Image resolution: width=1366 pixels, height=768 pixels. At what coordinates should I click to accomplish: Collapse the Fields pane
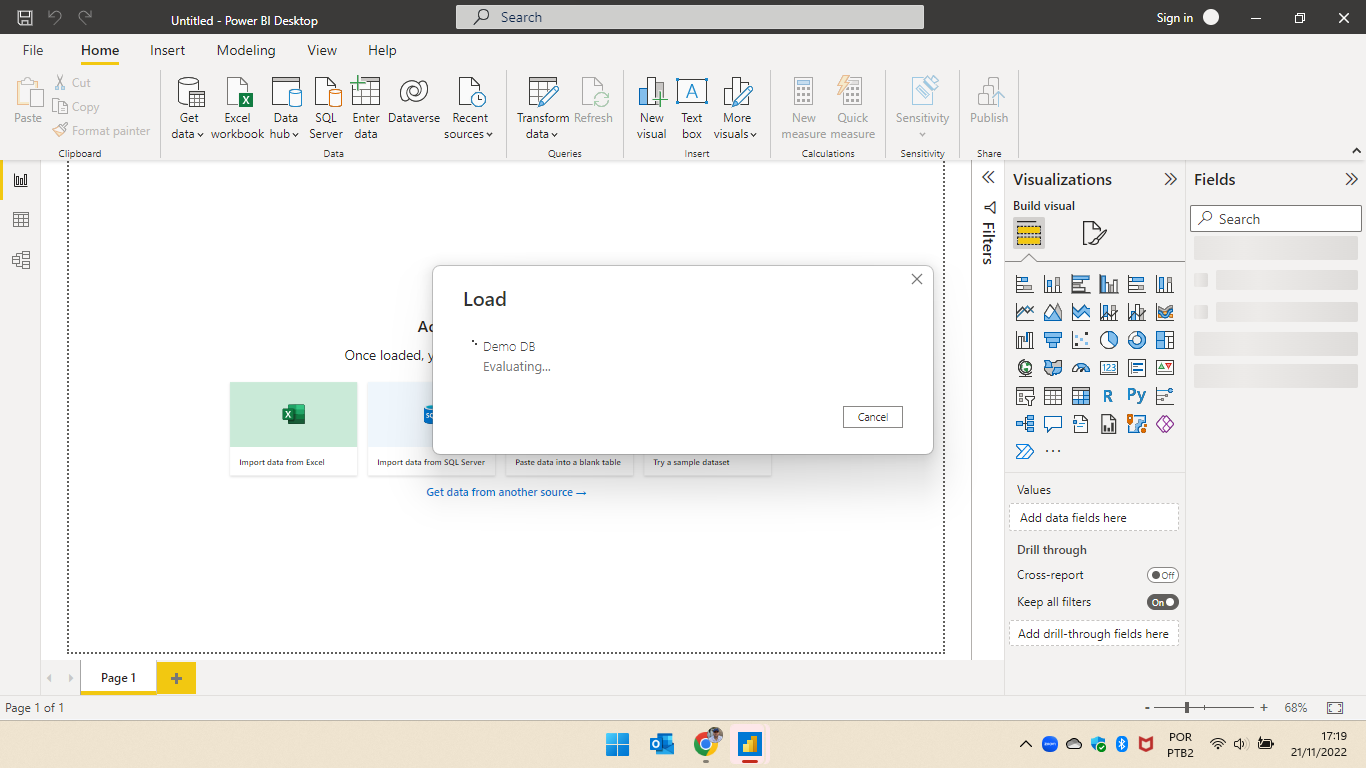[x=1351, y=180]
